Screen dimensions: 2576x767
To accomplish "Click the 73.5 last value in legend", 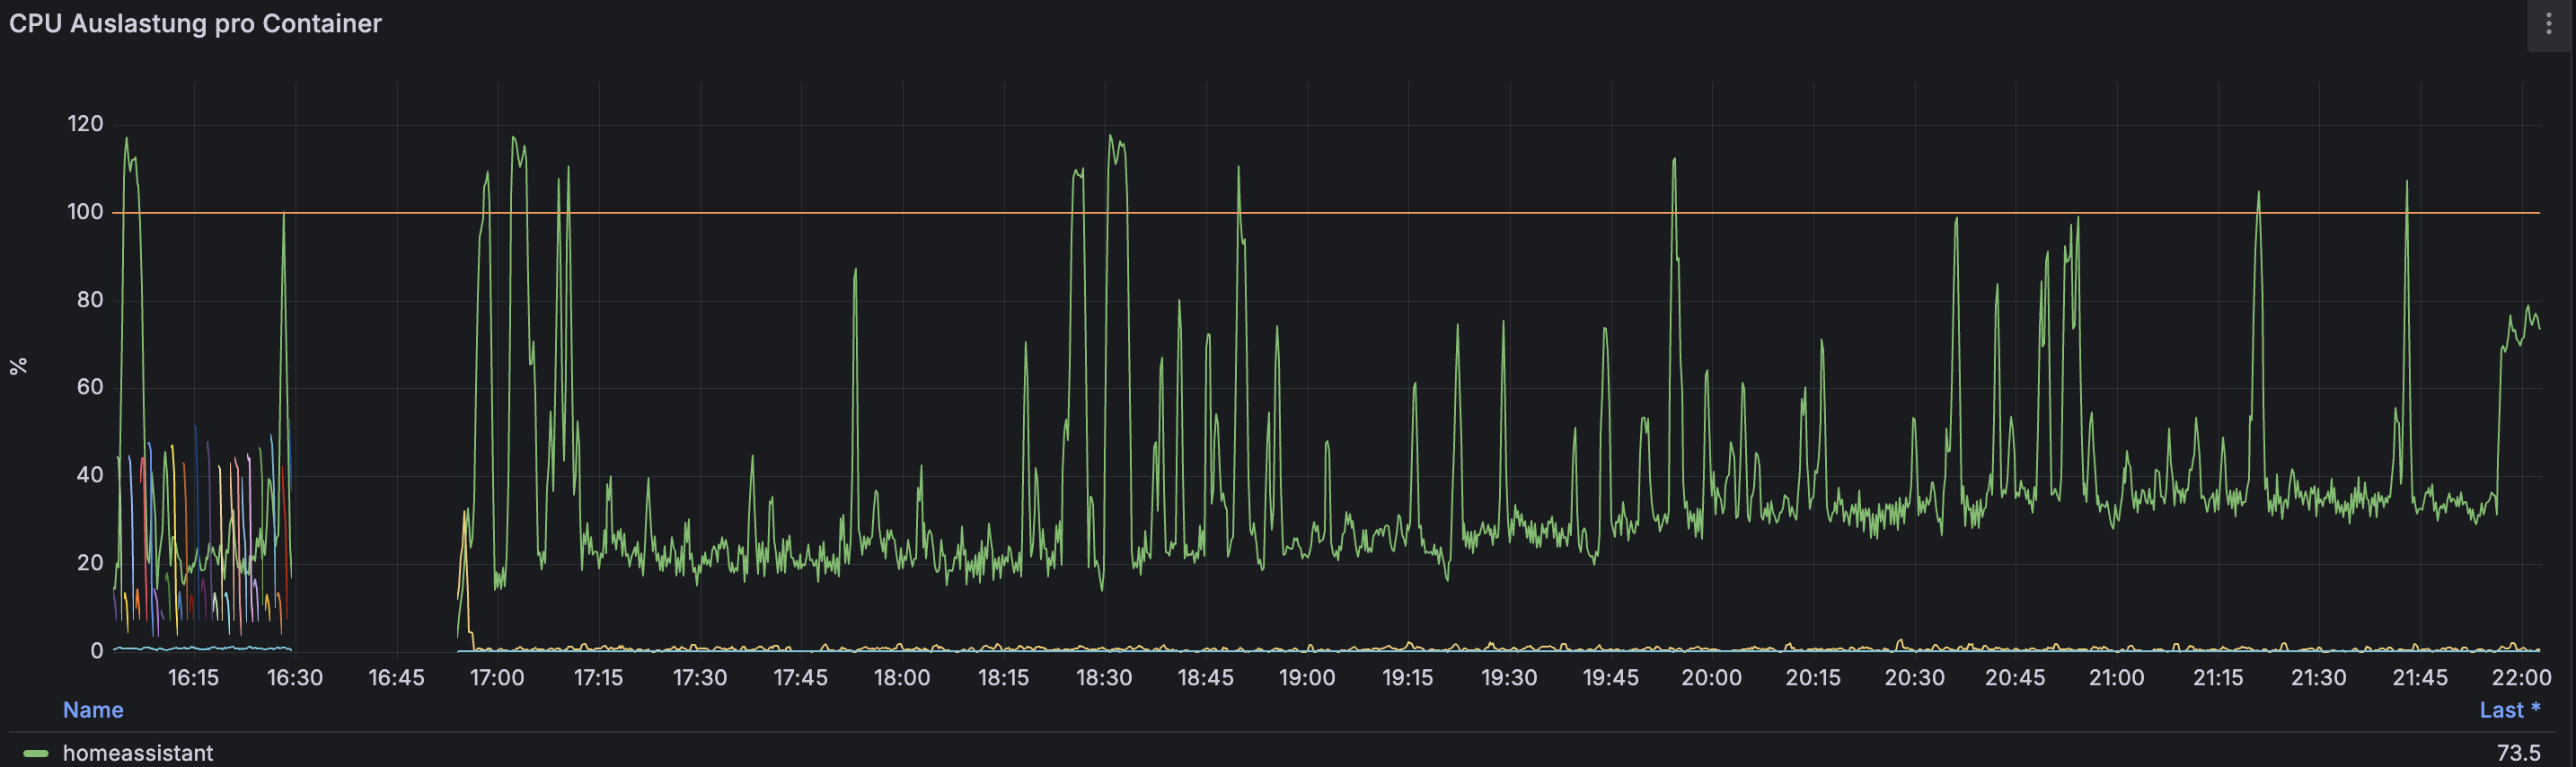I will click(x=2518, y=753).
